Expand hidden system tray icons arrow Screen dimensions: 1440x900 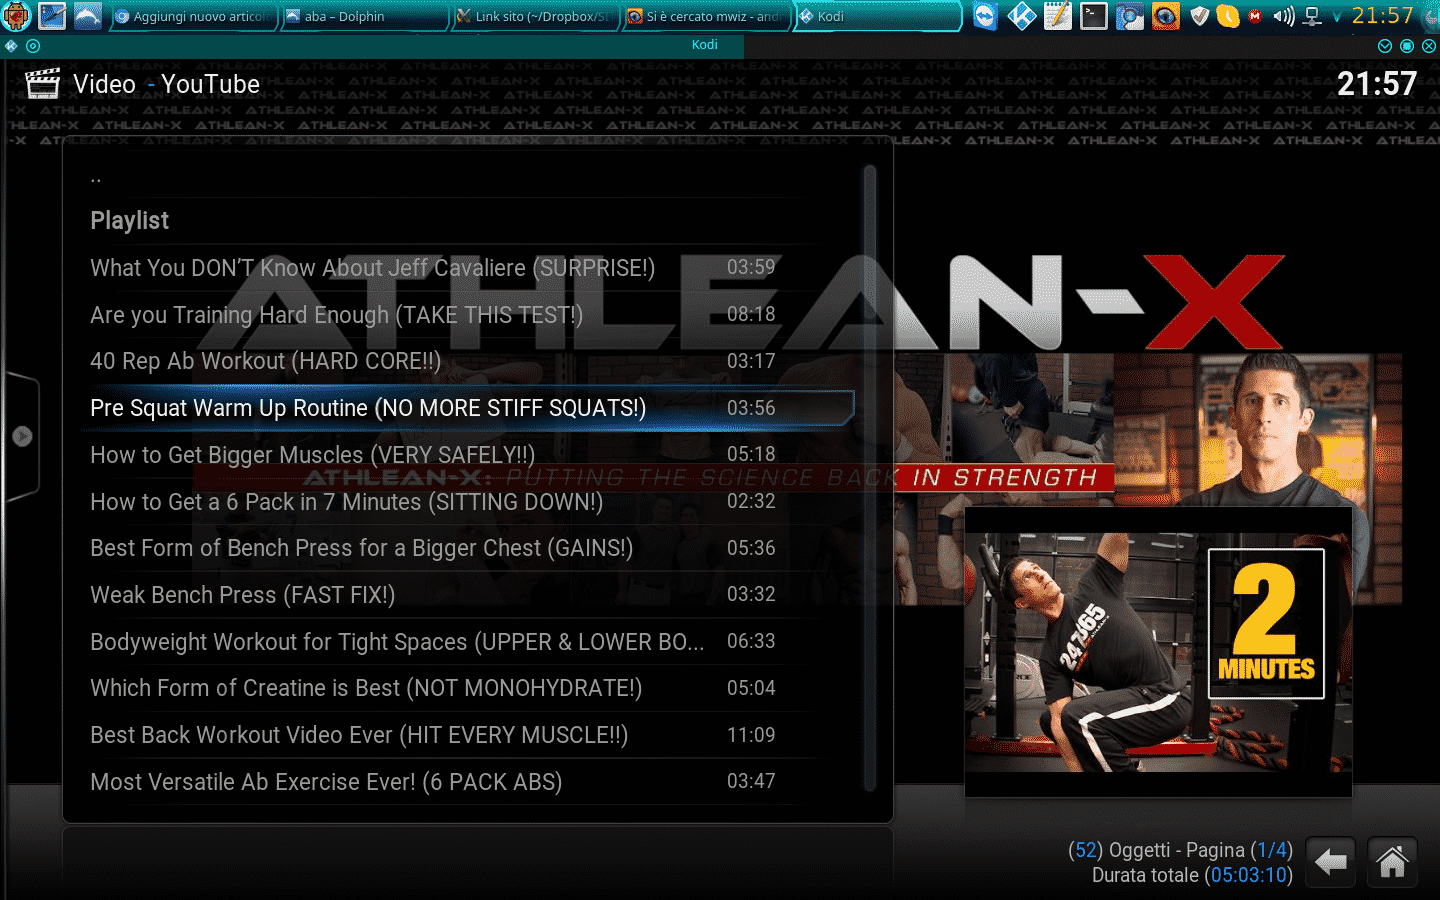[x=1337, y=17]
